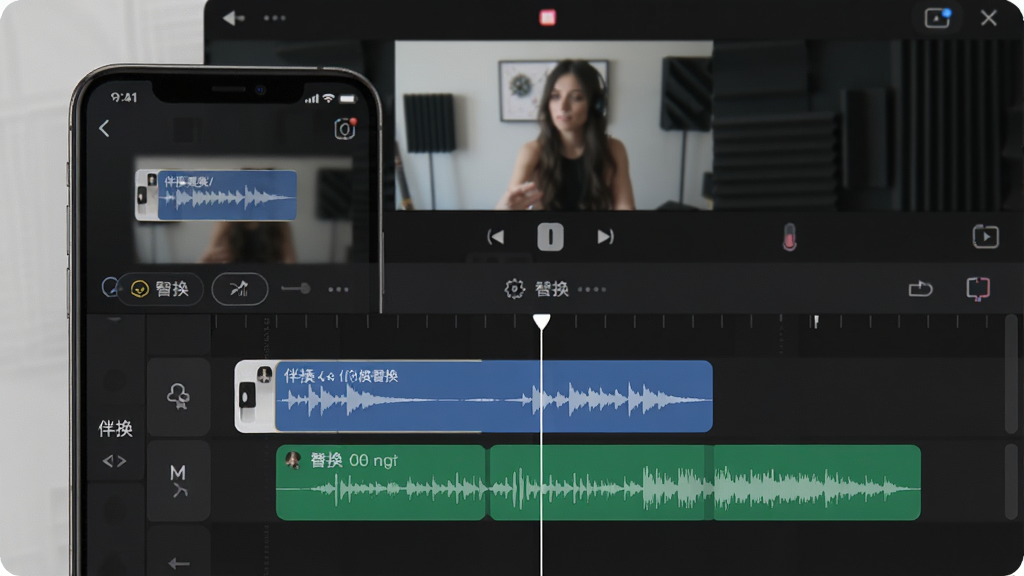Viewport: 1024px width, 576px height.
Task: Select the first green clip labeled 00 ngt
Action: click(x=381, y=482)
